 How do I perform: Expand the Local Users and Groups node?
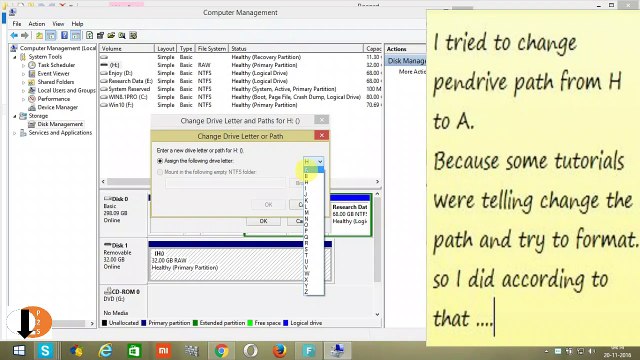click(23, 91)
